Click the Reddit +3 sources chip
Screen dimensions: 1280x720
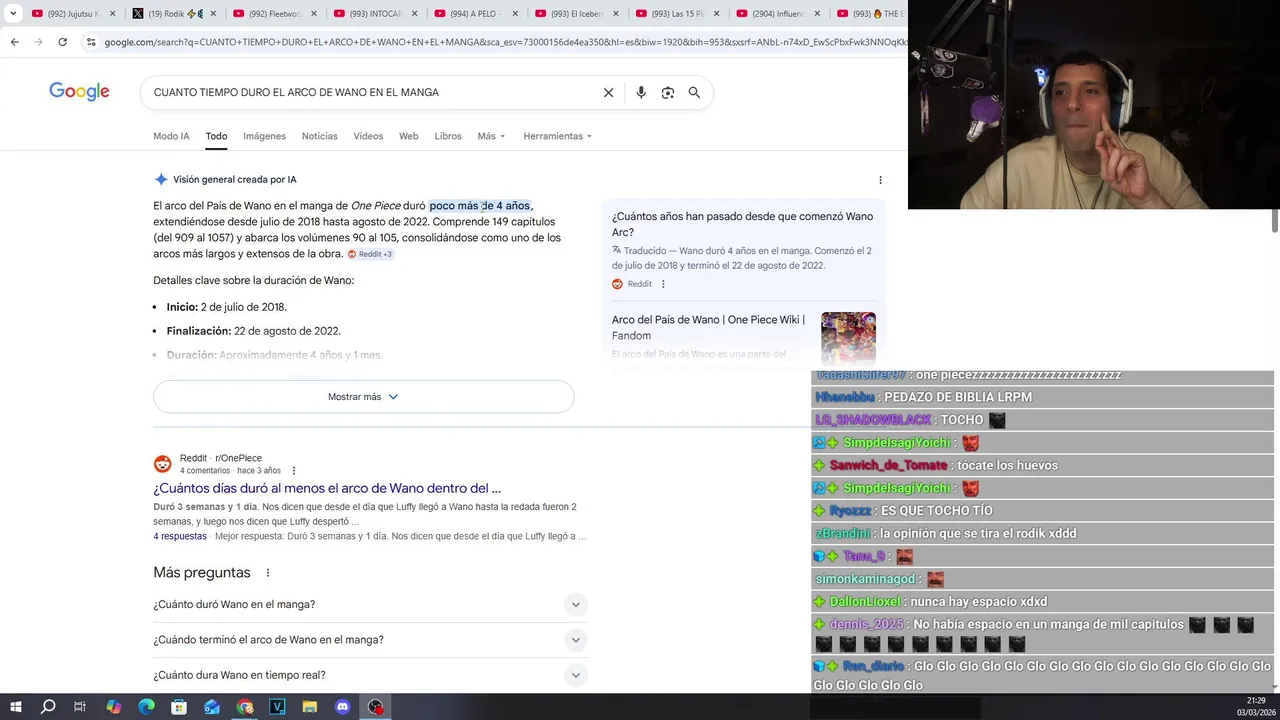click(370, 254)
